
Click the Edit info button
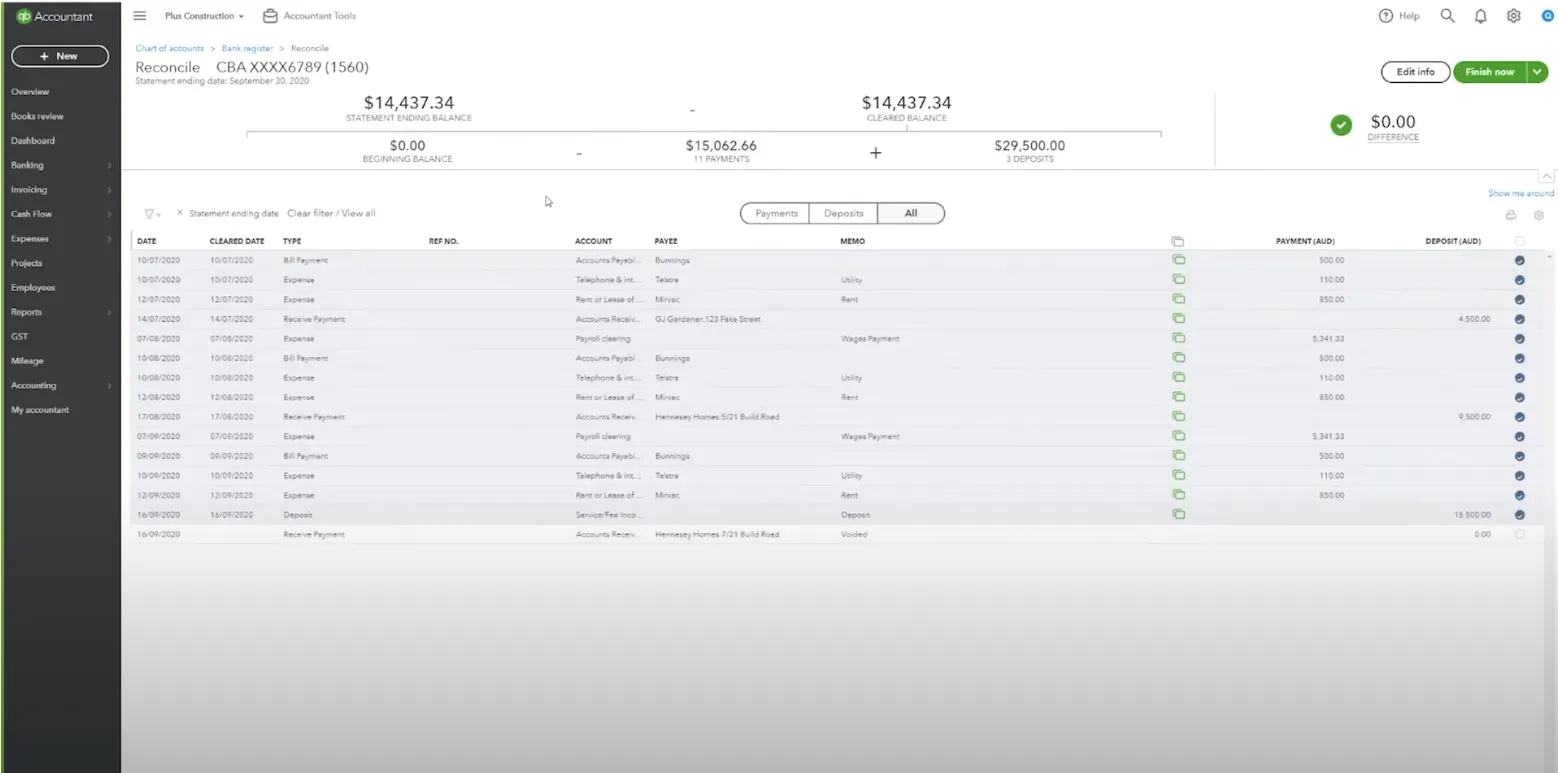coord(1415,72)
